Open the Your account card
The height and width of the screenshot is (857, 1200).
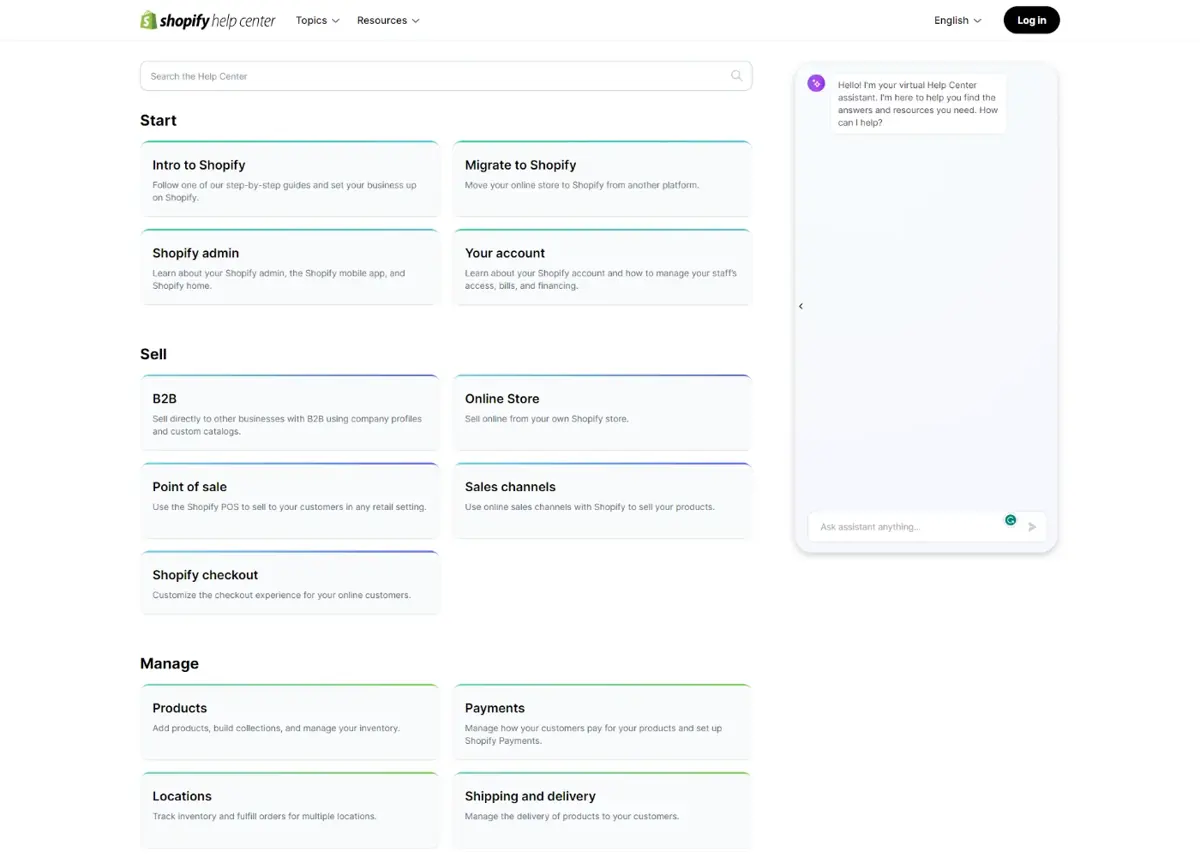[602, 267]
